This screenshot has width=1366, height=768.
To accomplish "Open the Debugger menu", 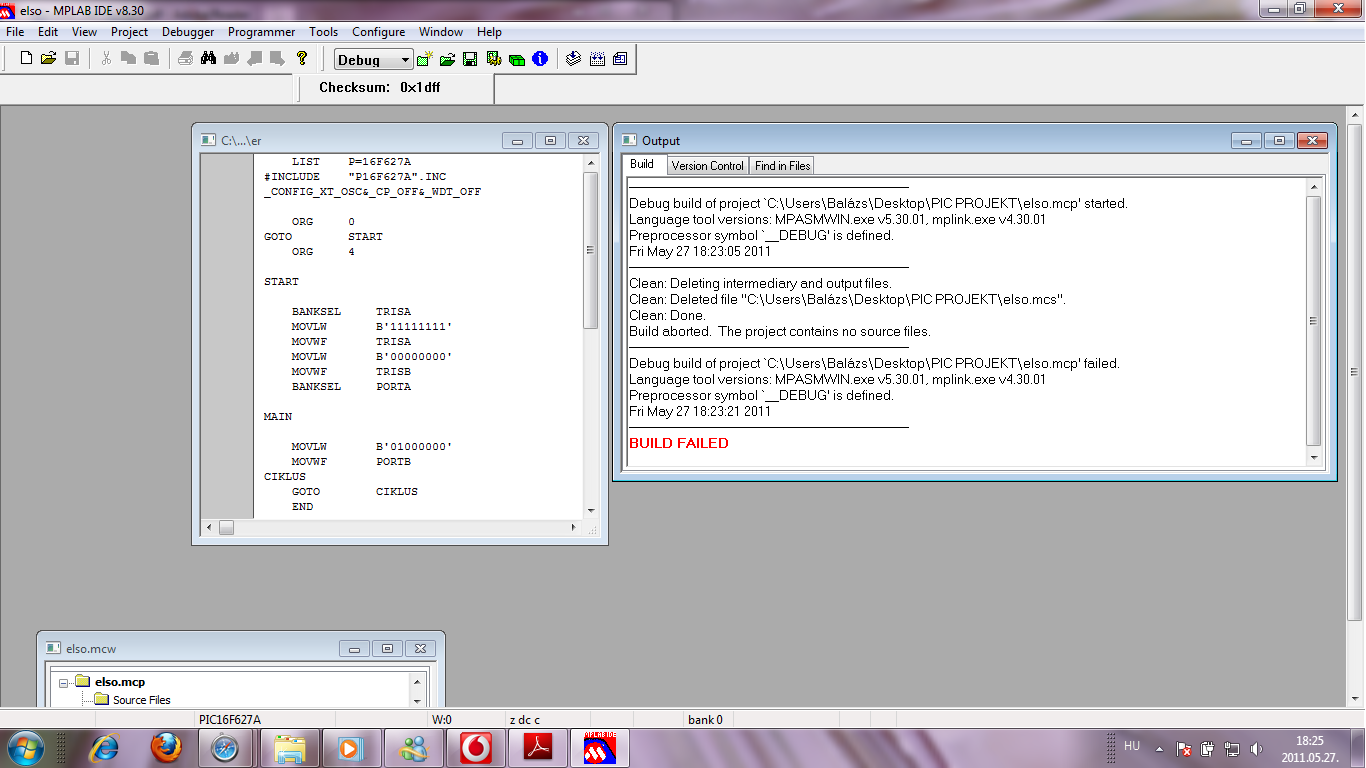I will [188, 32].
